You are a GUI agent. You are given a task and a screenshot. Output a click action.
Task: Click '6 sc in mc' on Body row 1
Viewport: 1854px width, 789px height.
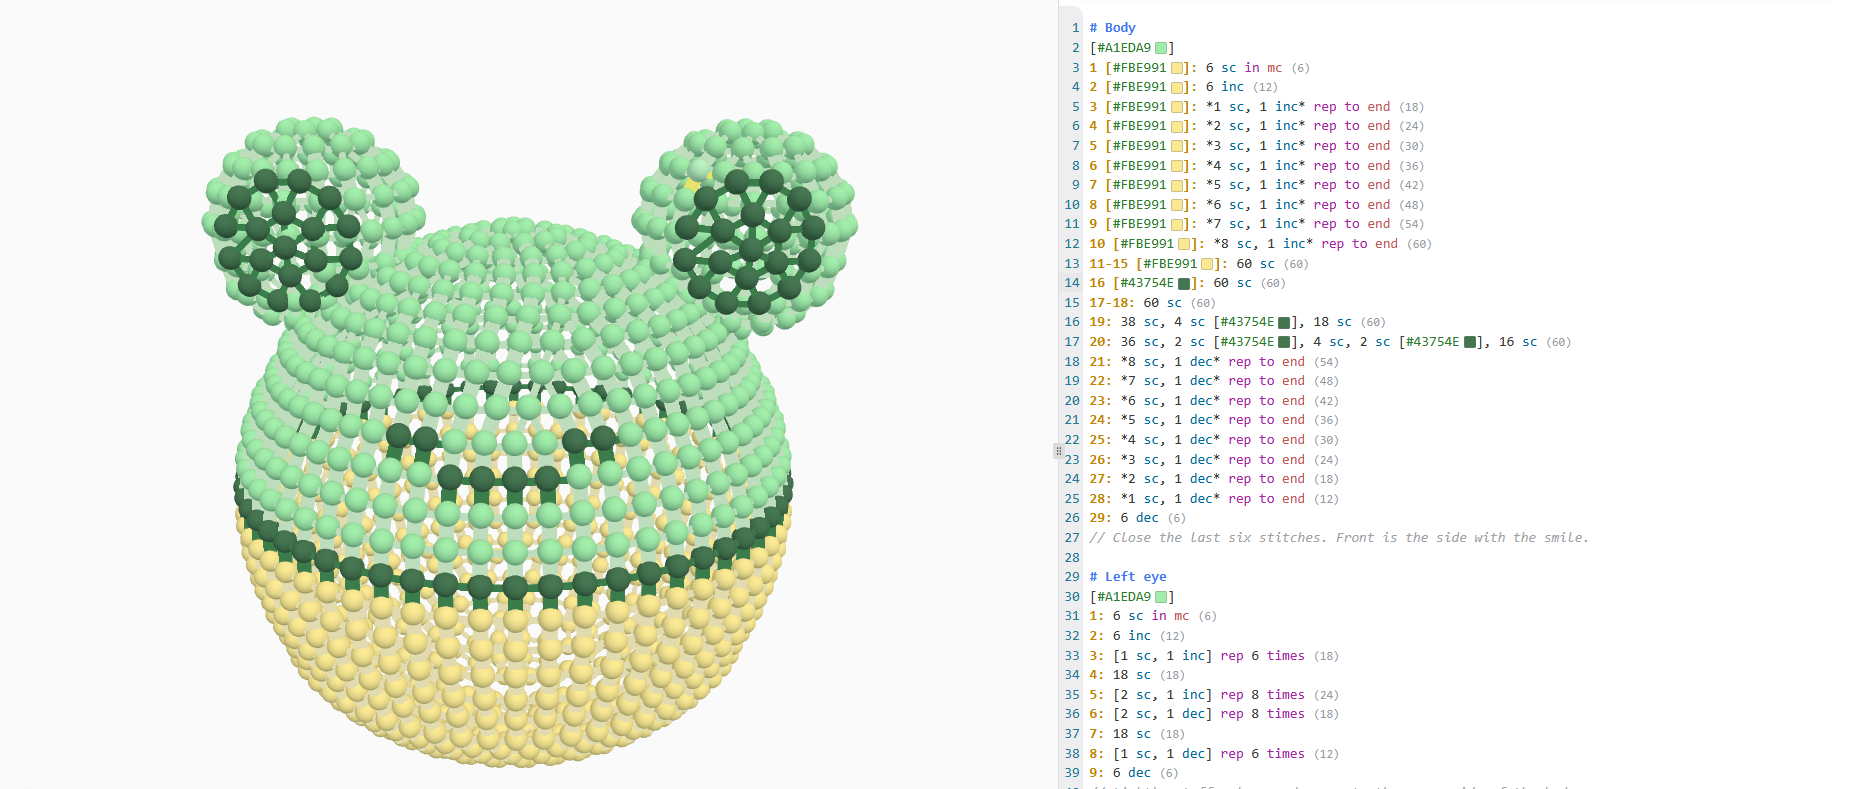pos(1244,68)
